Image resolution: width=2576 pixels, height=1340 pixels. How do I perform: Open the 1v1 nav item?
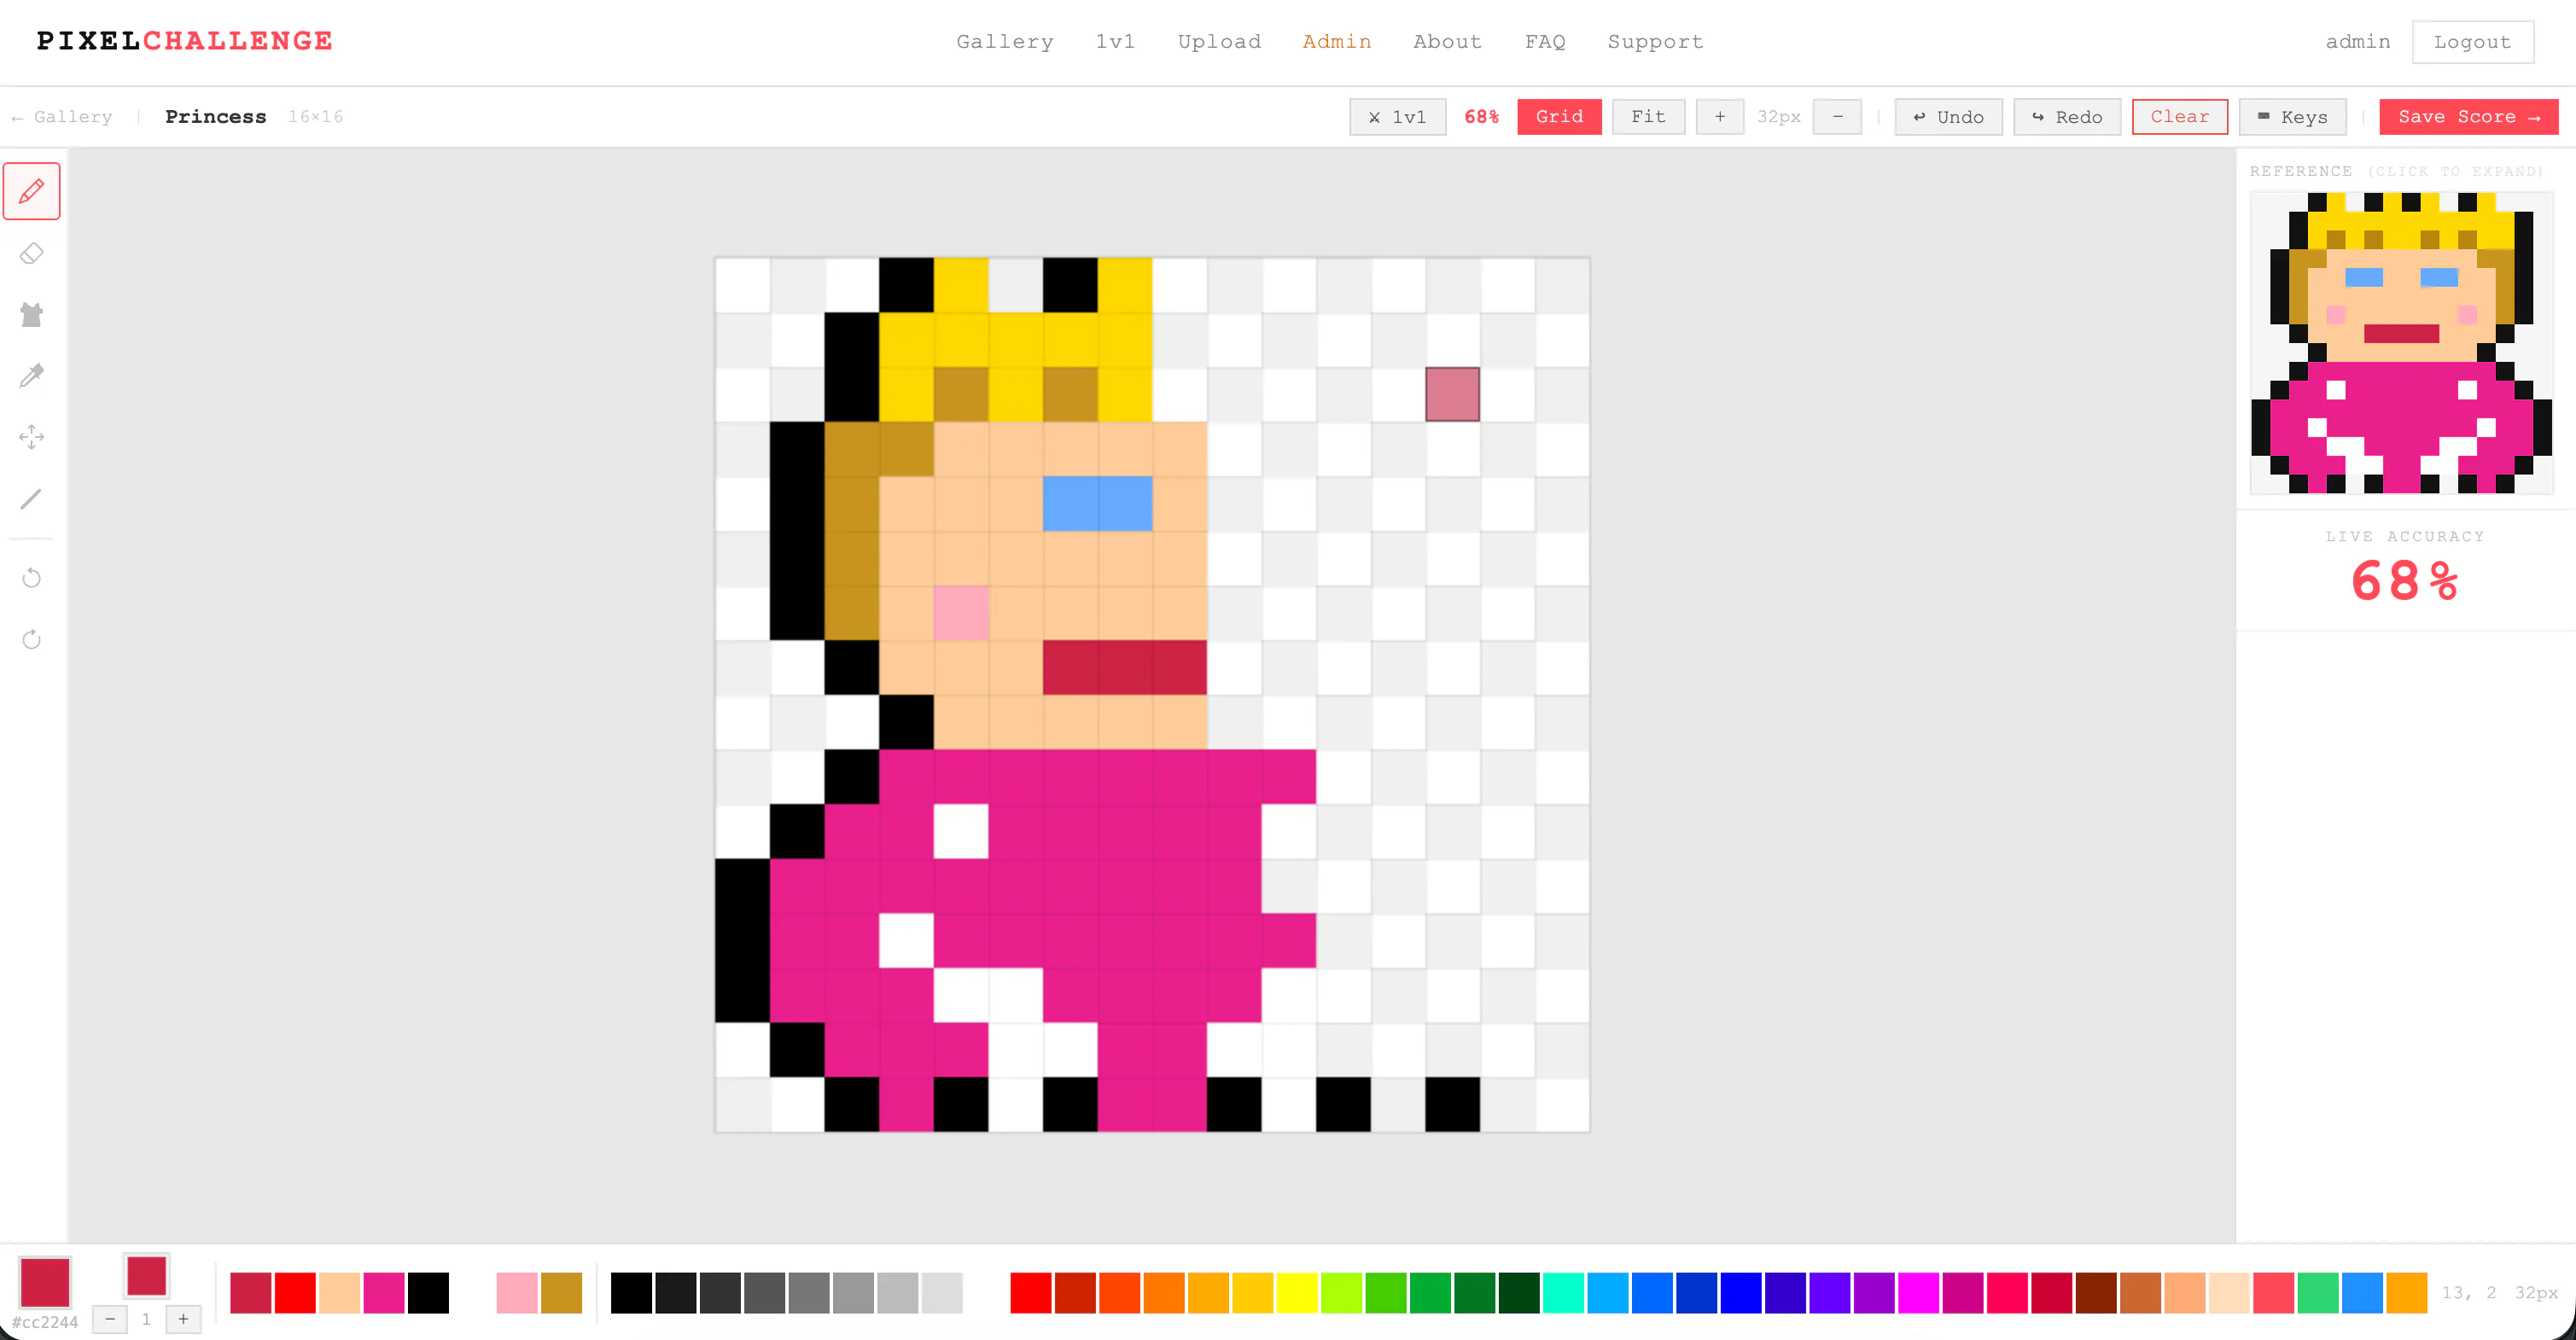(1115, 42)
